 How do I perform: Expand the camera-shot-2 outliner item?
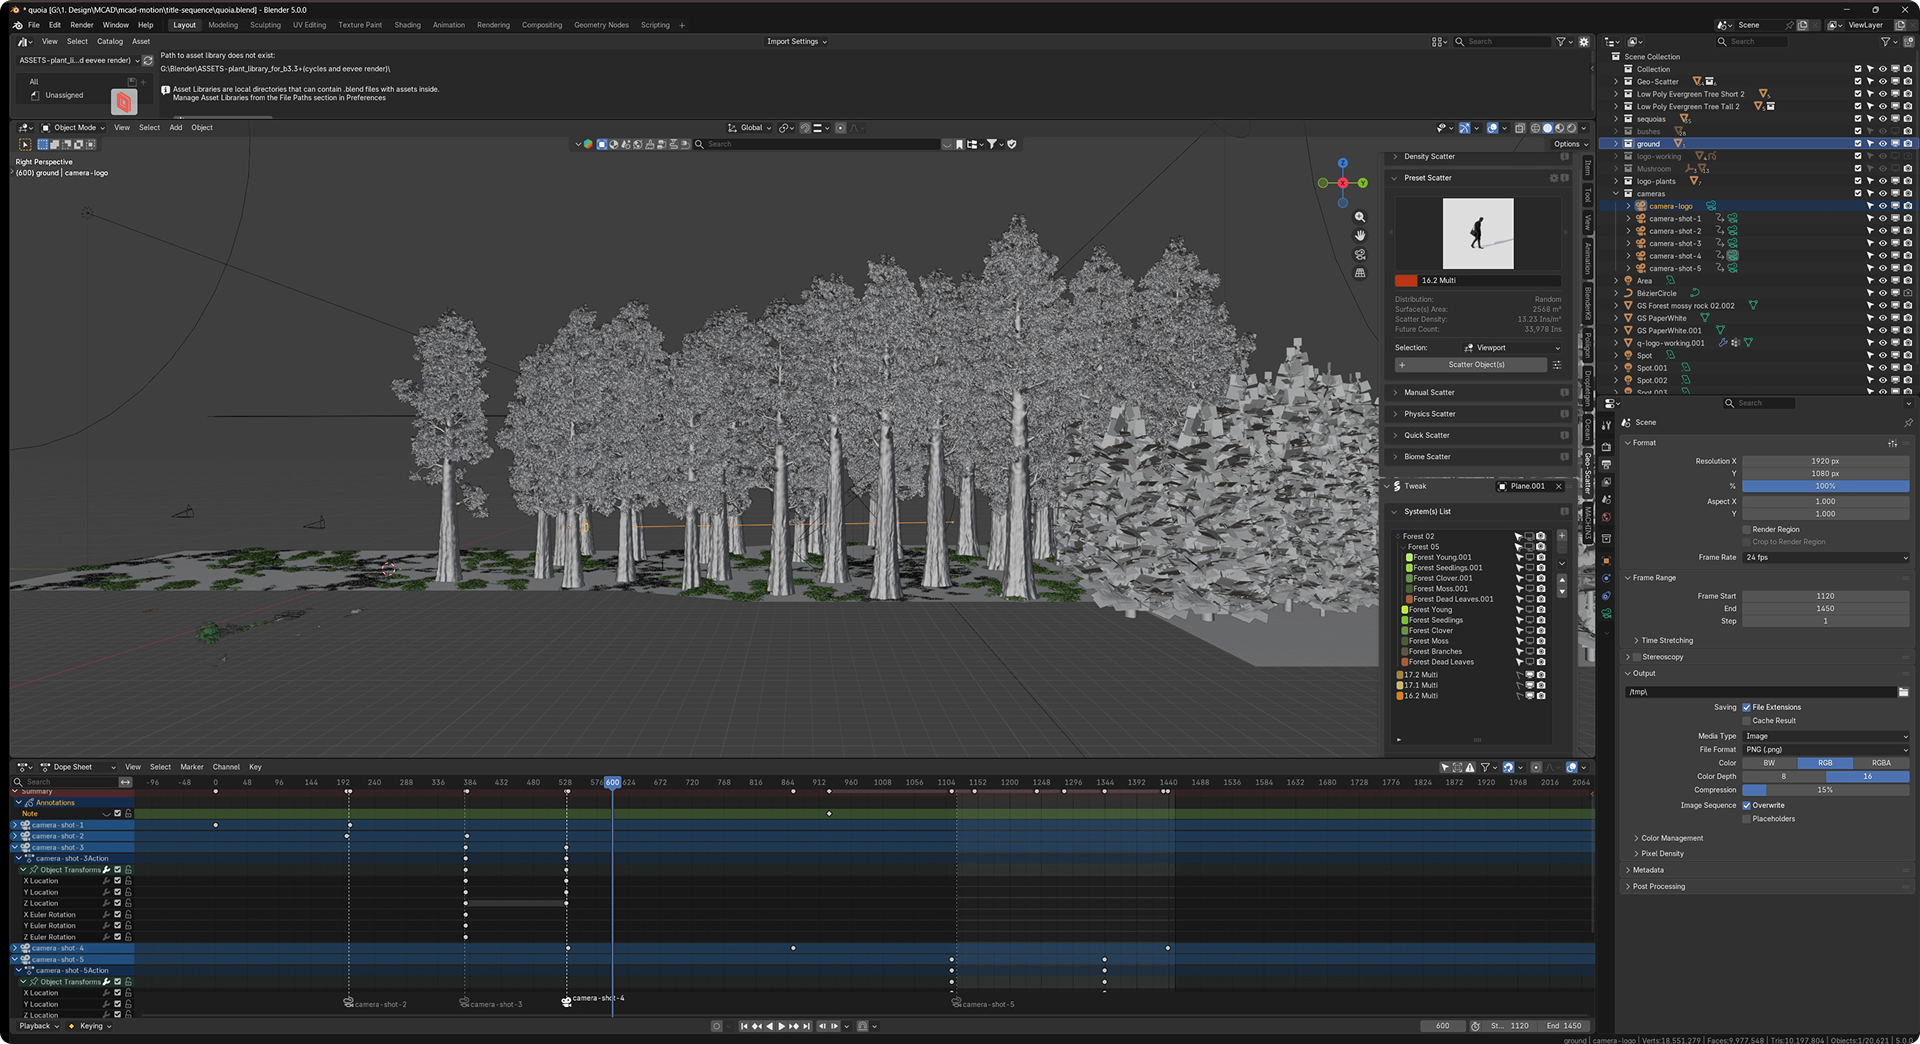coord(1628,232)
